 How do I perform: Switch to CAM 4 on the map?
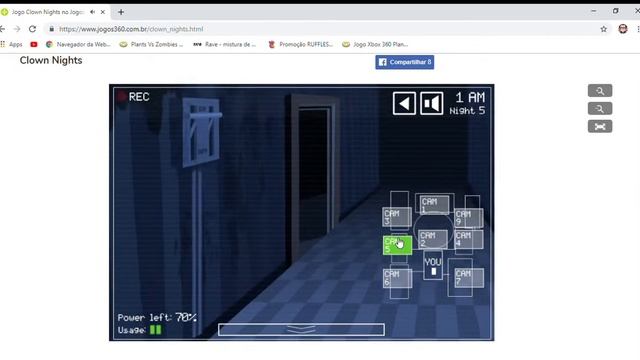469,239
